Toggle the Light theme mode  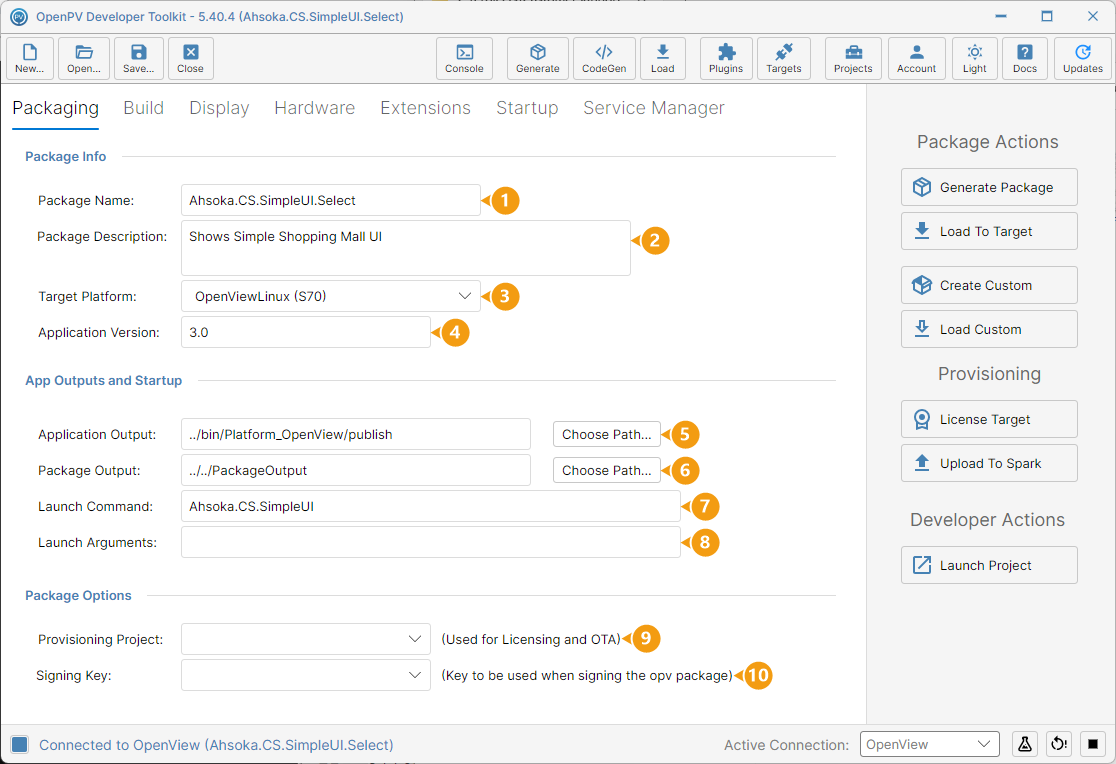974,58
